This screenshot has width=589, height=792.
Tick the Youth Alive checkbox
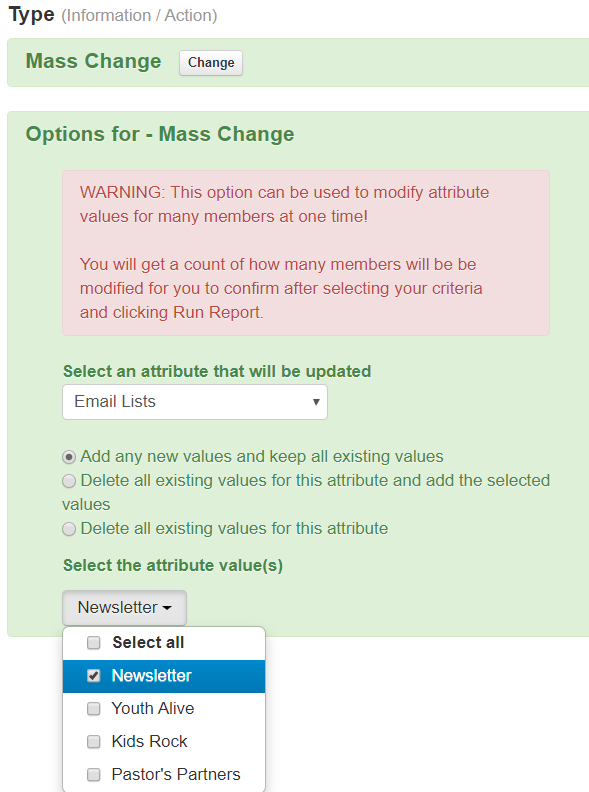tap(93, 709)
